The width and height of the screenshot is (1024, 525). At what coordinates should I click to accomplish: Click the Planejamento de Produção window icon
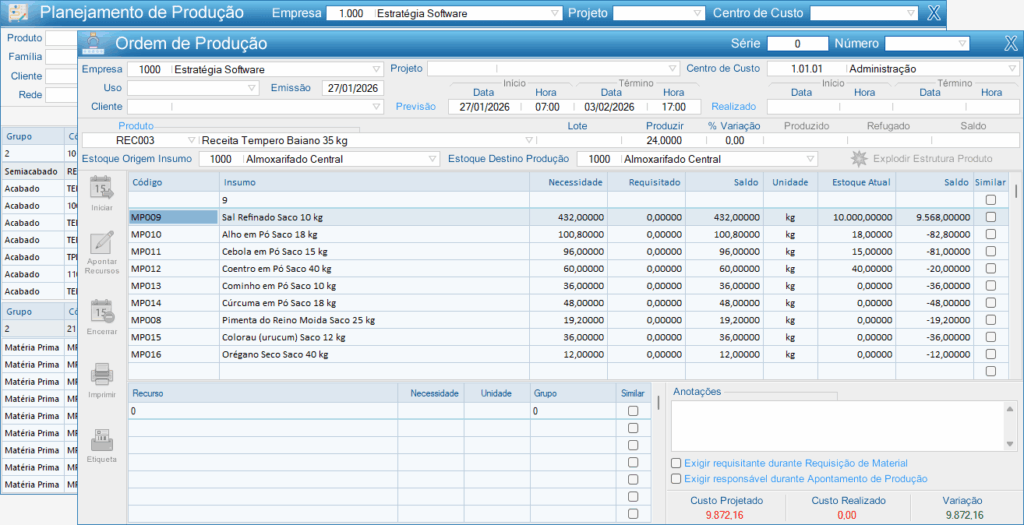point(18,13)
